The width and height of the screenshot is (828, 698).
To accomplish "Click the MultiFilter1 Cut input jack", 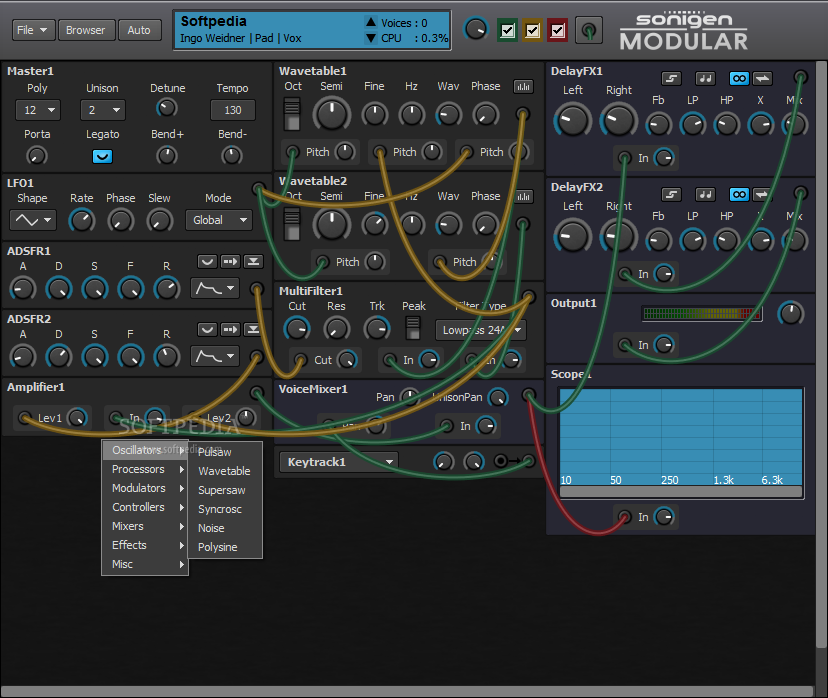I will click(x=300, y=360).
